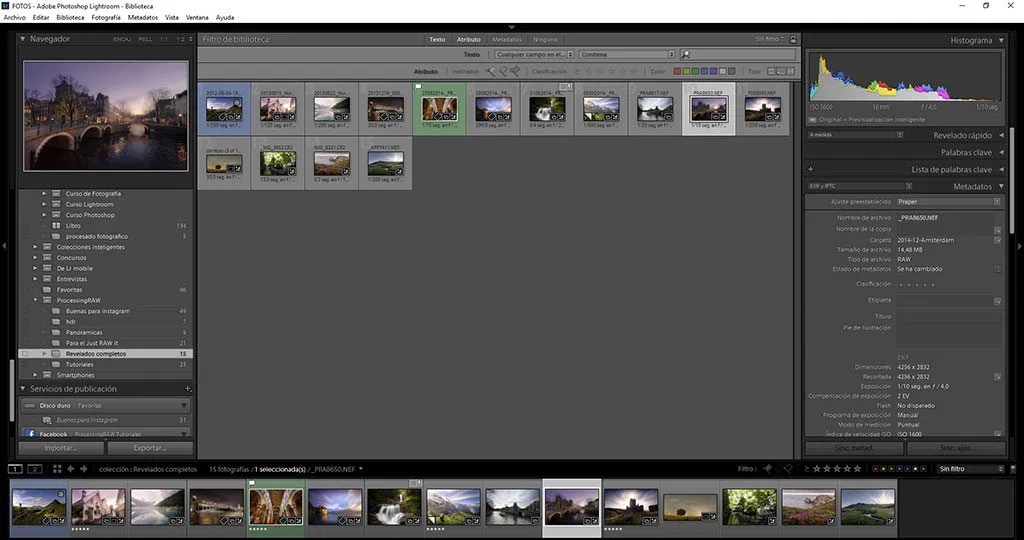Check the box beside Revelados completos collection
This screenshot has width=1024, height=540.
pos(24,354)
